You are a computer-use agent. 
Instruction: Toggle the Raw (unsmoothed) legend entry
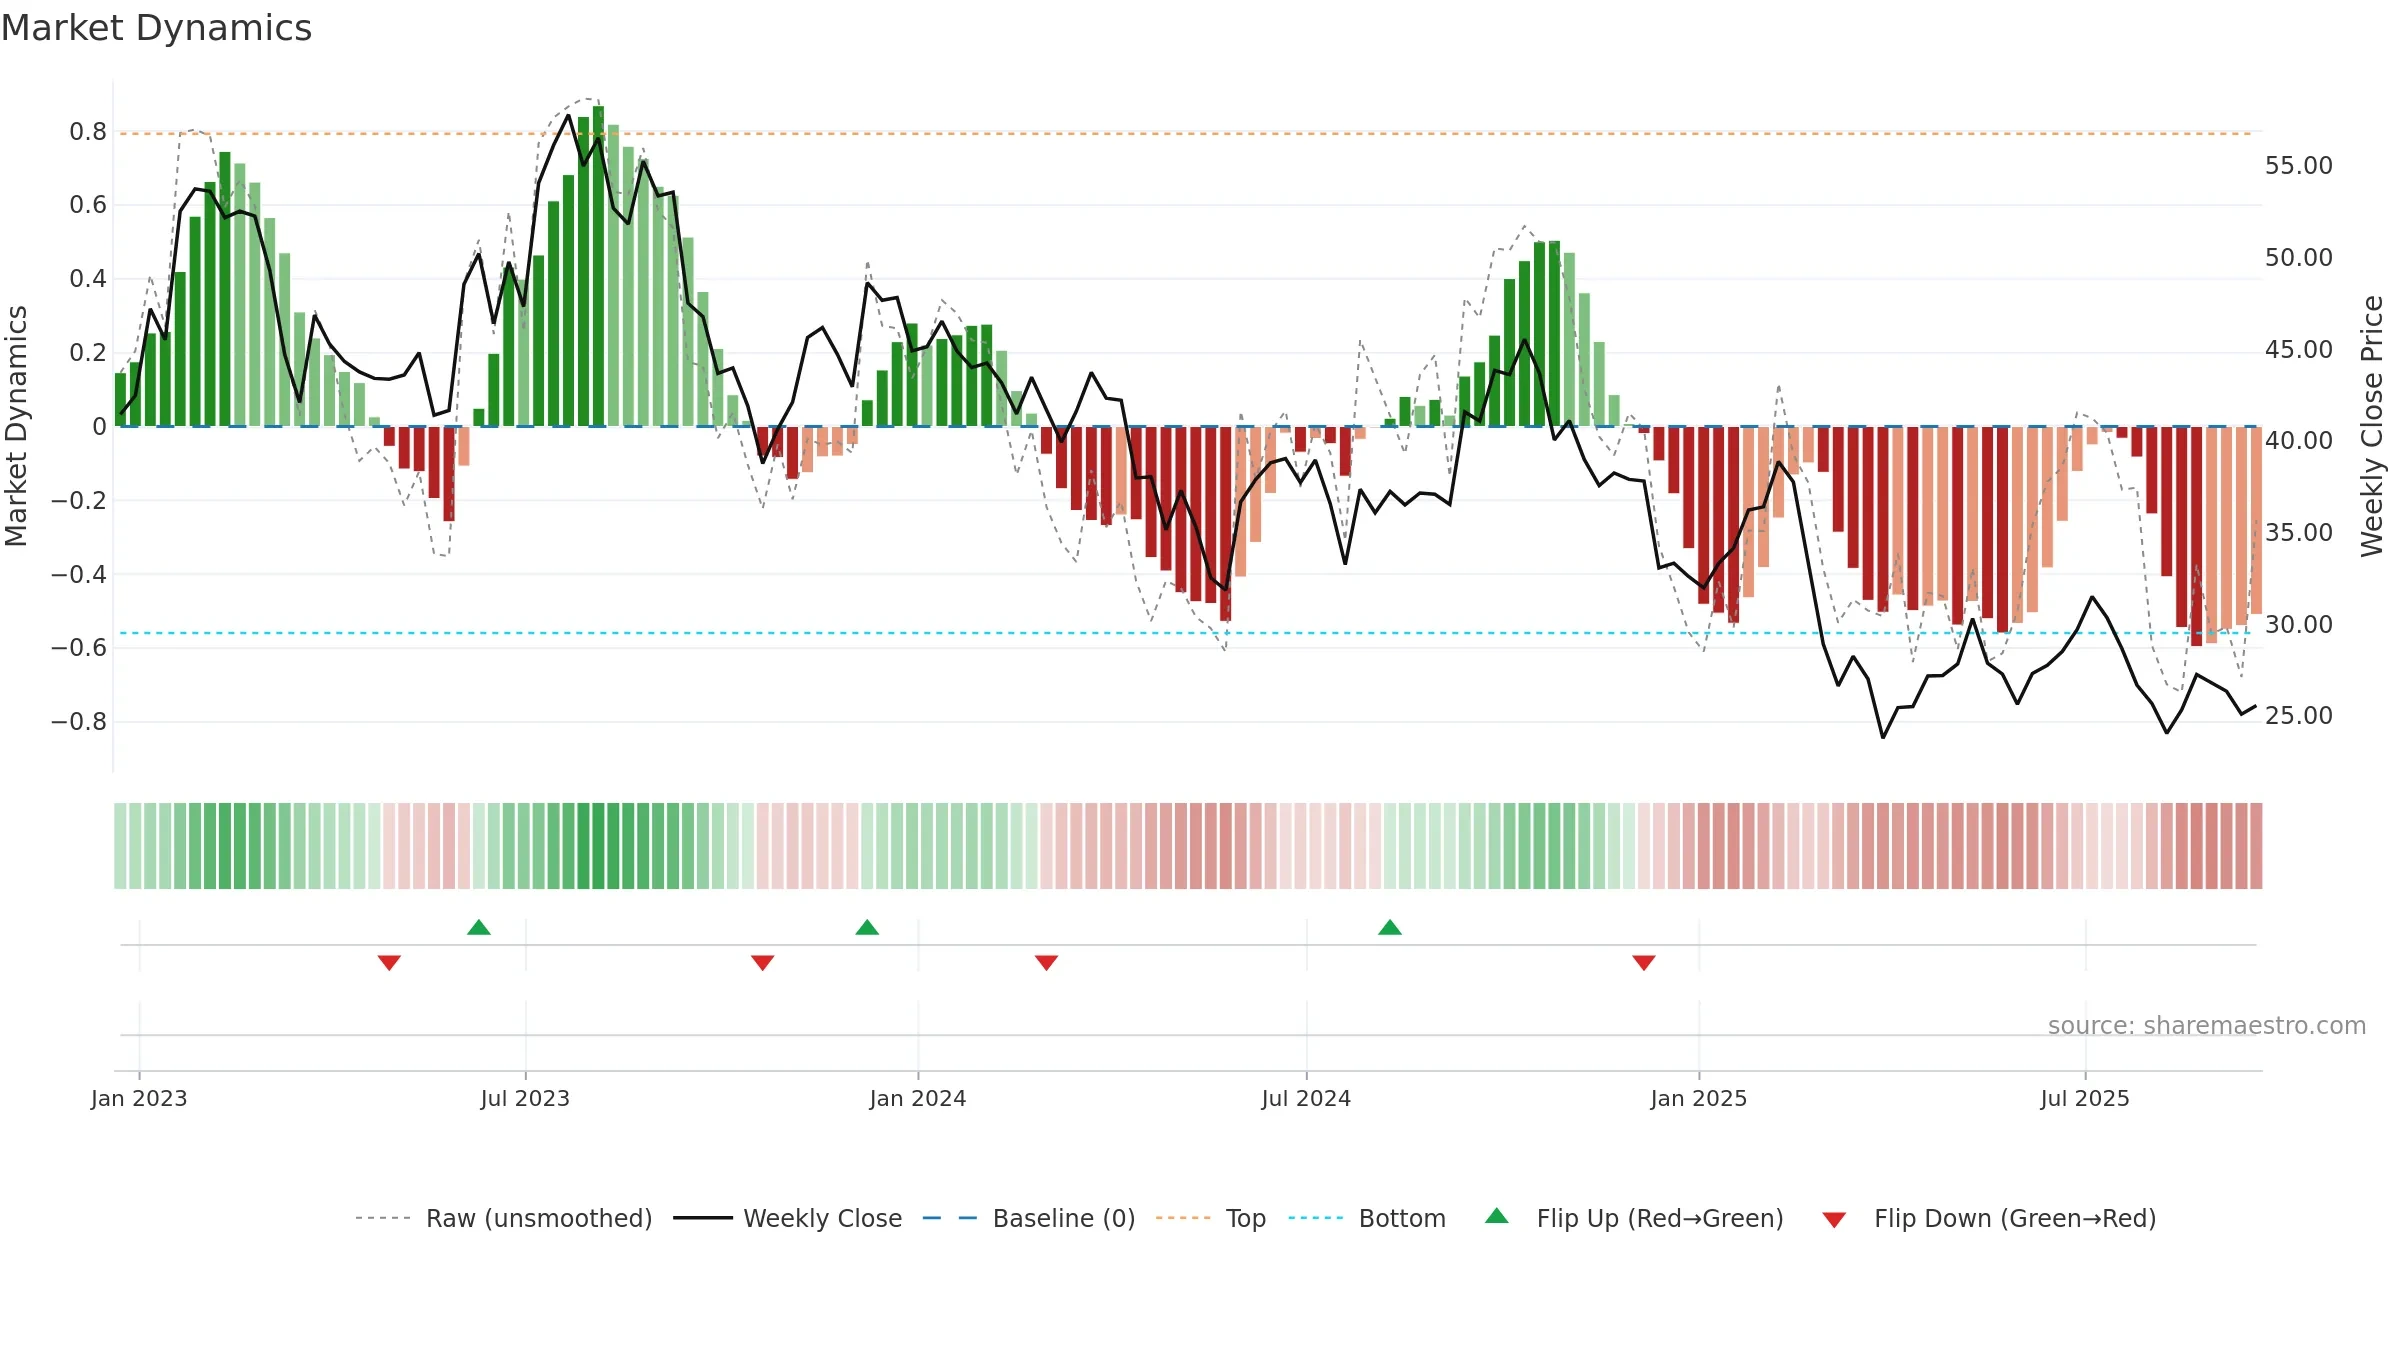[x=503, y=1218]
